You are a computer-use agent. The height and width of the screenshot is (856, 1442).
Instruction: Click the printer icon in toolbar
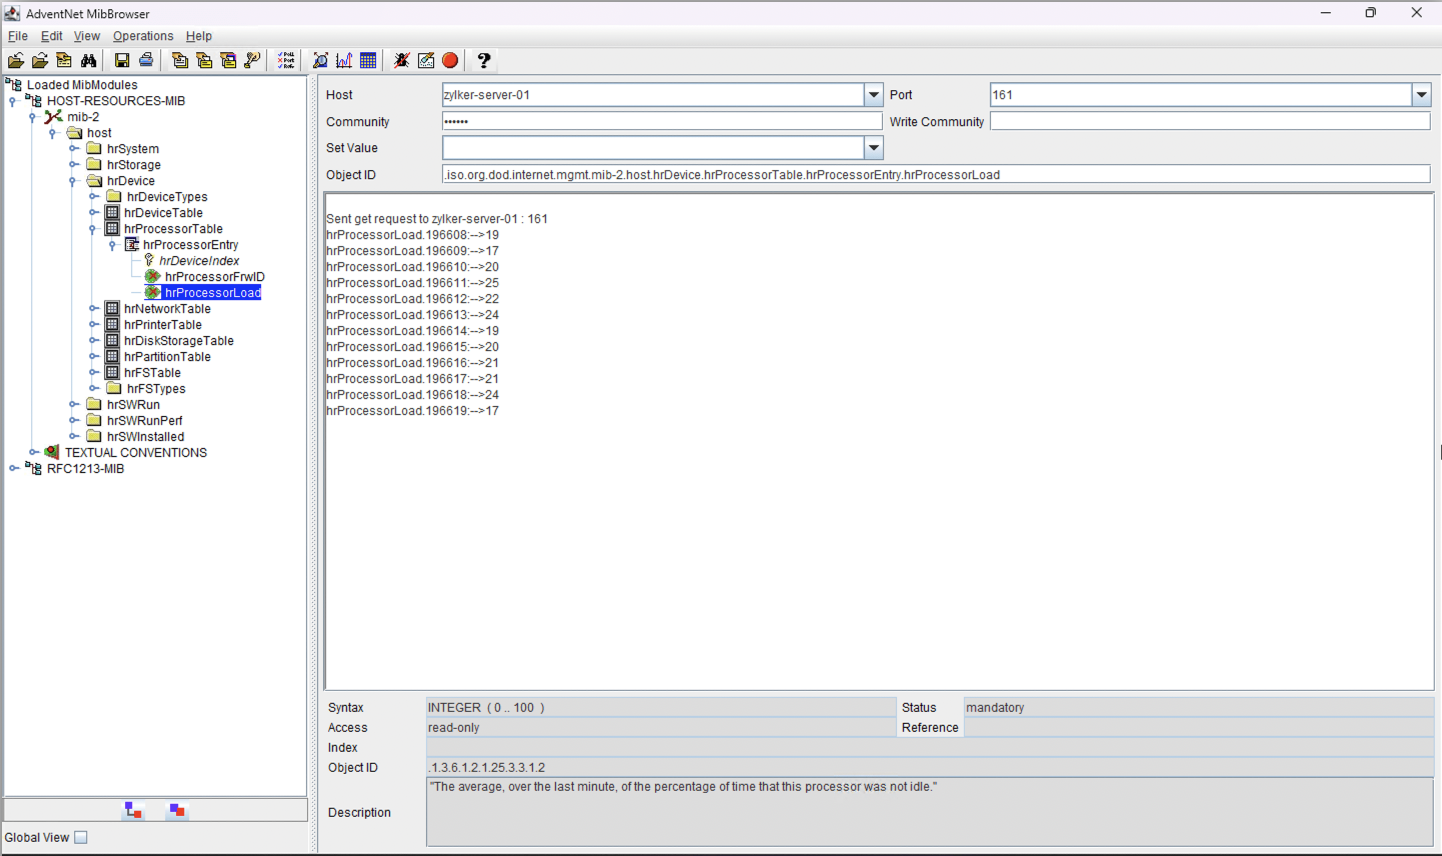[146, 61]
